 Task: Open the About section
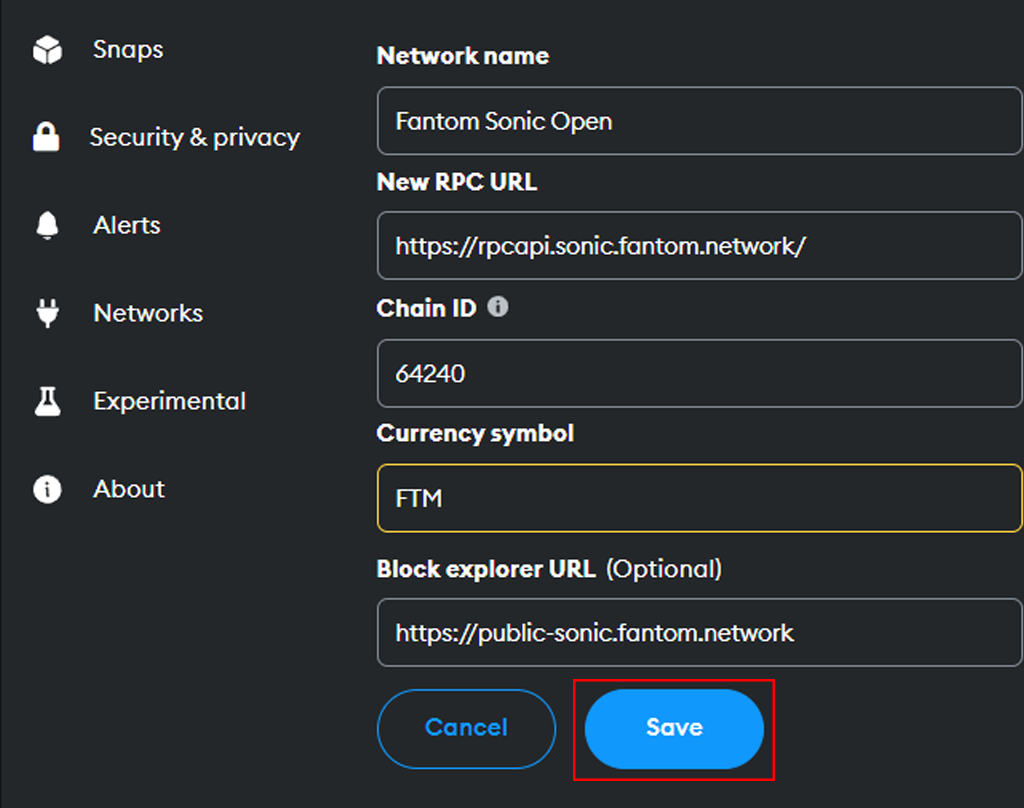point(129,489)
